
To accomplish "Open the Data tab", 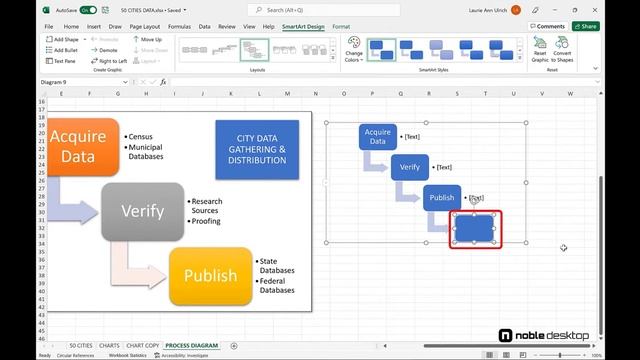I will tap(204, 27).
